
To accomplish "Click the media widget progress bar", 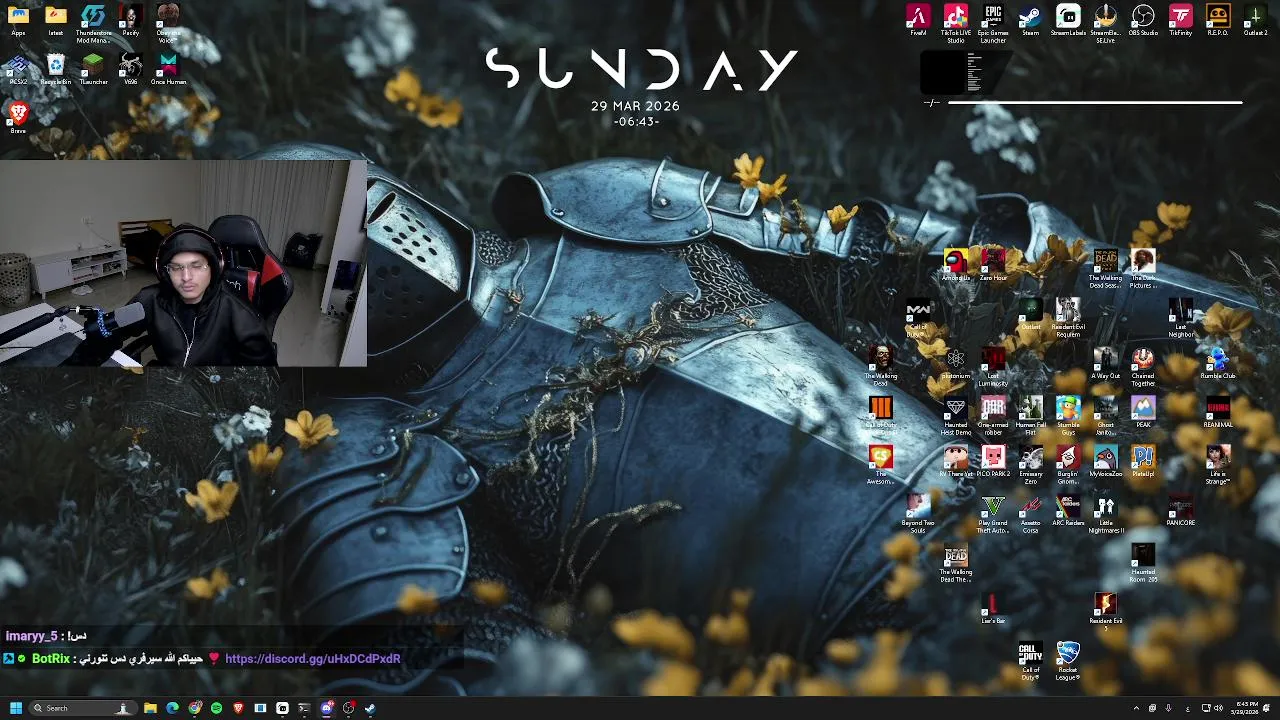I will [x=1094, y=102].
